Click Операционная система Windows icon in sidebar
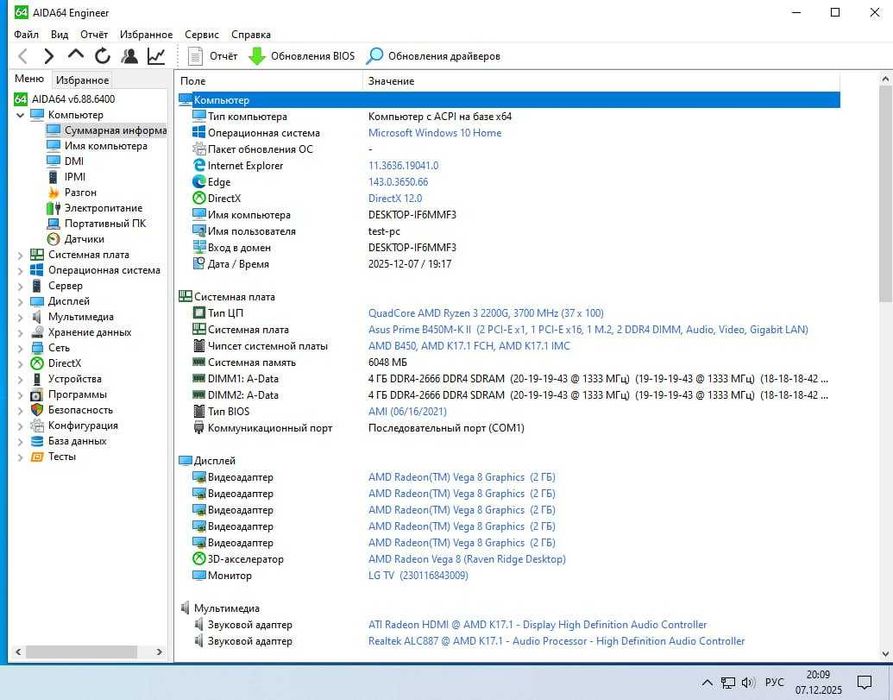The width and height of the screenshot is (893, 700). click(x=37, y=270)
